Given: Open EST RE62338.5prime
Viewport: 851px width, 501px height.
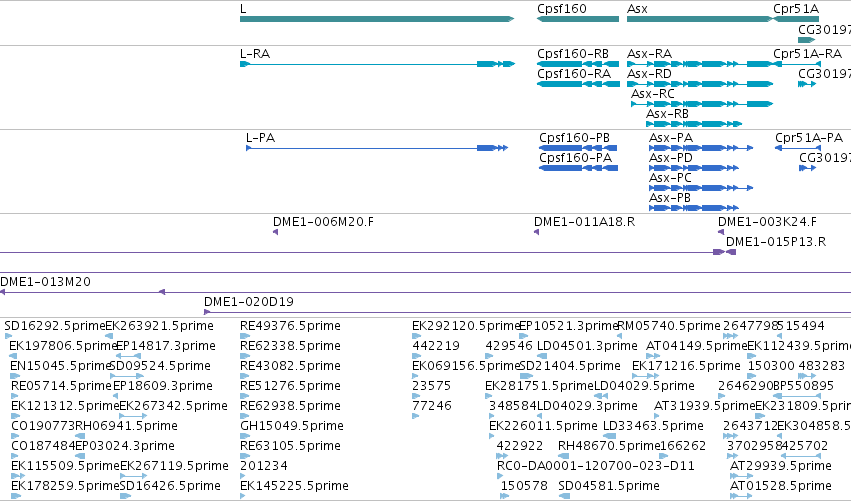Looking at the screenshot, I should [x=290, y=346].
